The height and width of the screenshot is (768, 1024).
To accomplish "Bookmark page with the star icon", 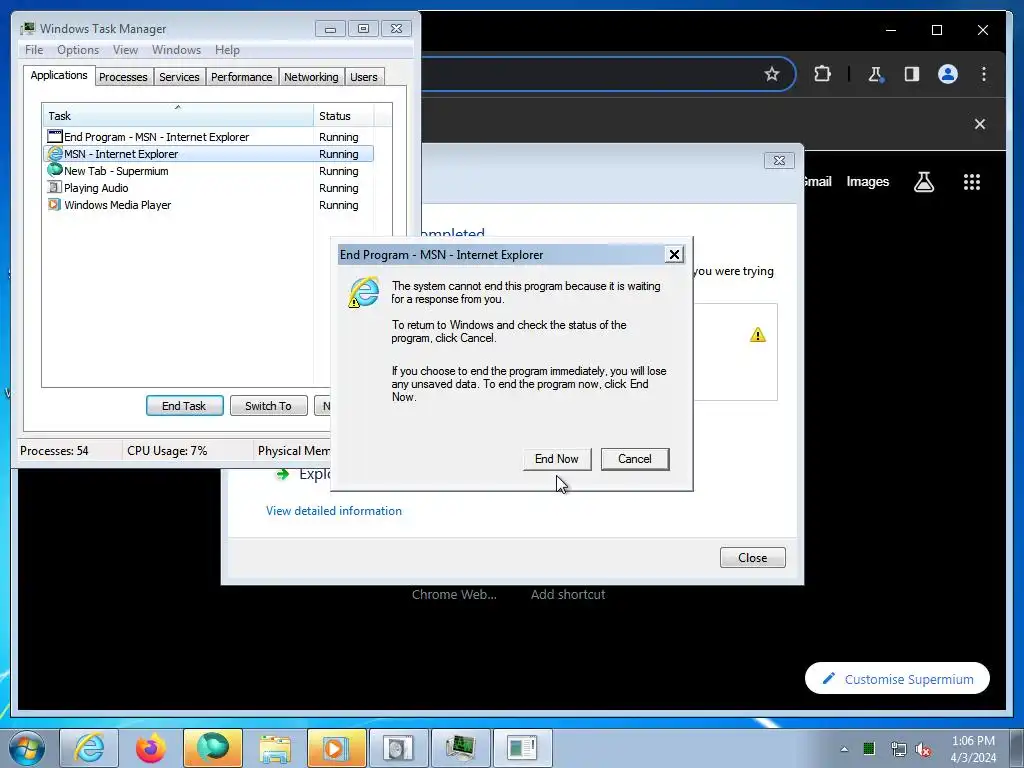I will pyautogui.click(x=772, y=74).
